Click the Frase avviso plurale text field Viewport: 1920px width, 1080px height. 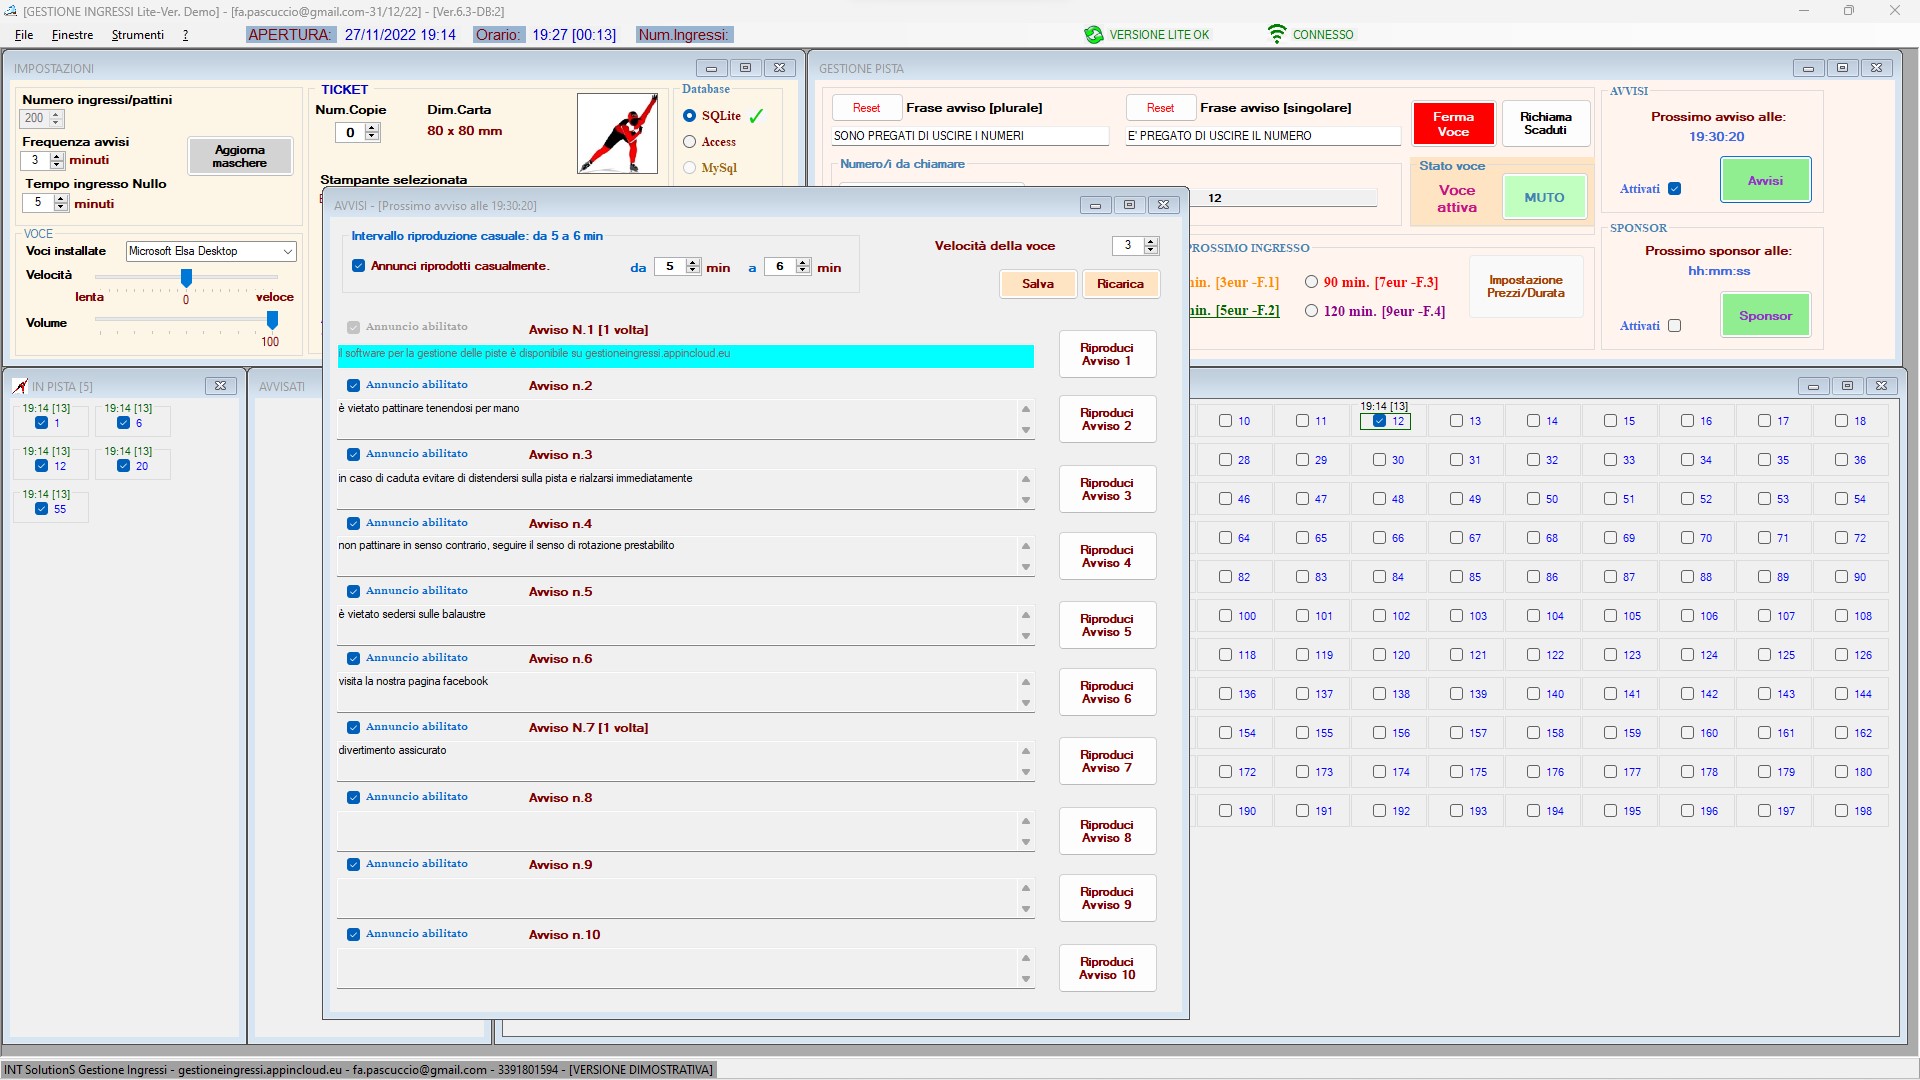968,136
